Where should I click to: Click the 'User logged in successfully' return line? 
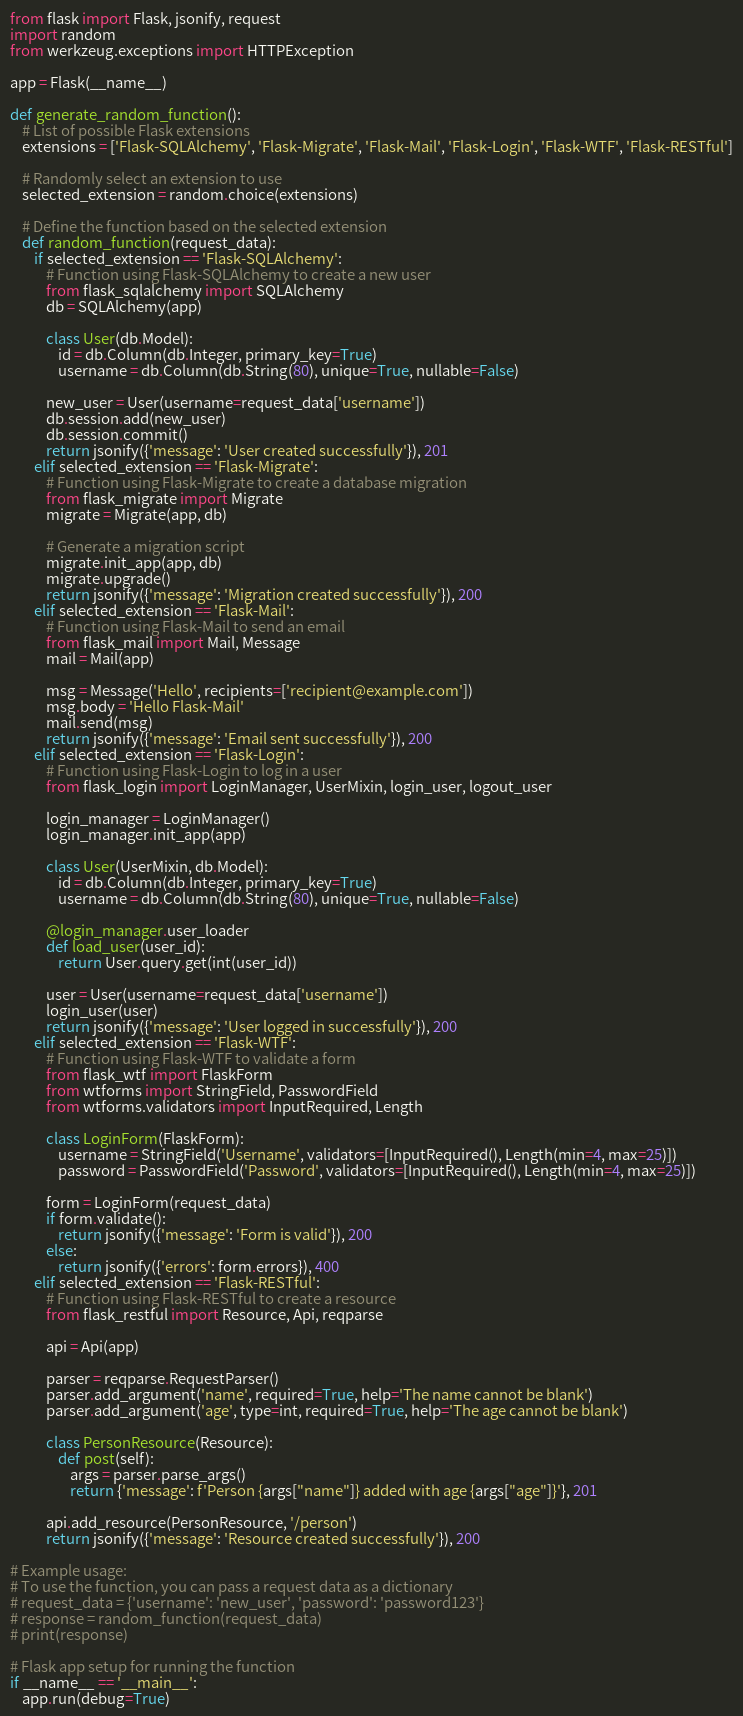tap(253, 1029)
